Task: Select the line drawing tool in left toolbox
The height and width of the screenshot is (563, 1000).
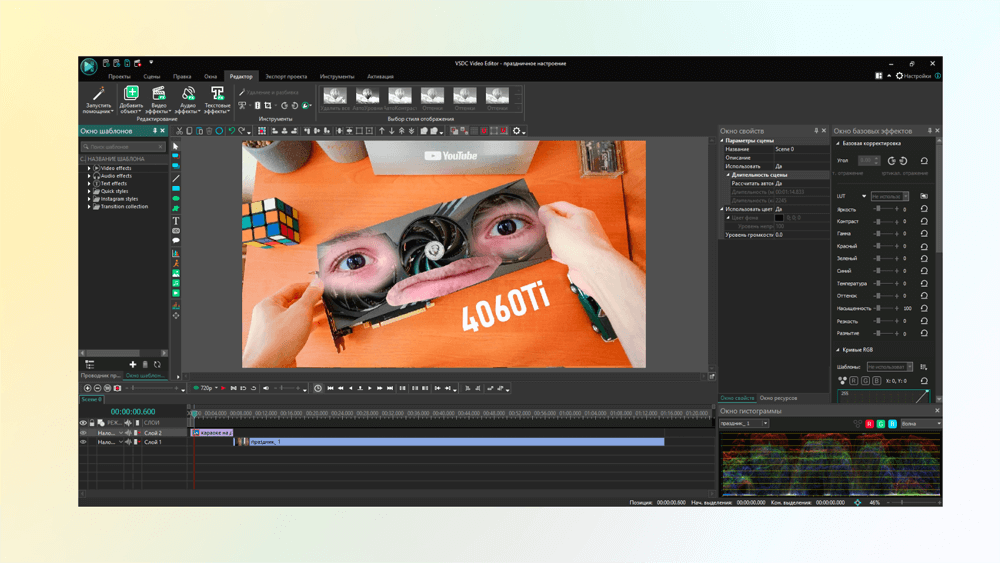Action: tap(176, 178)
